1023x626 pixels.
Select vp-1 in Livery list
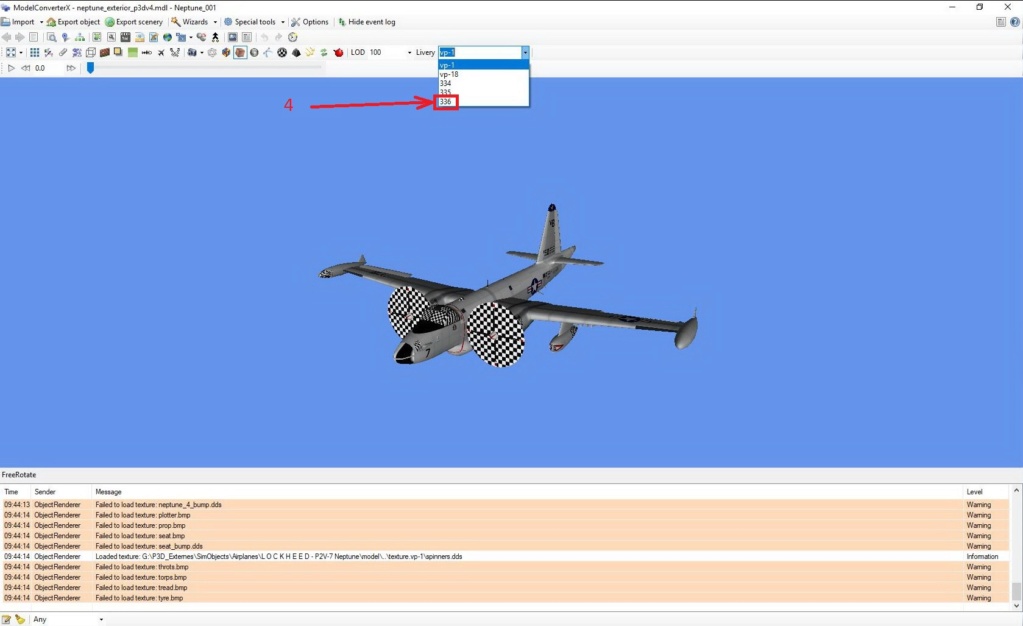pyautogui.click(x=483, y=65)
